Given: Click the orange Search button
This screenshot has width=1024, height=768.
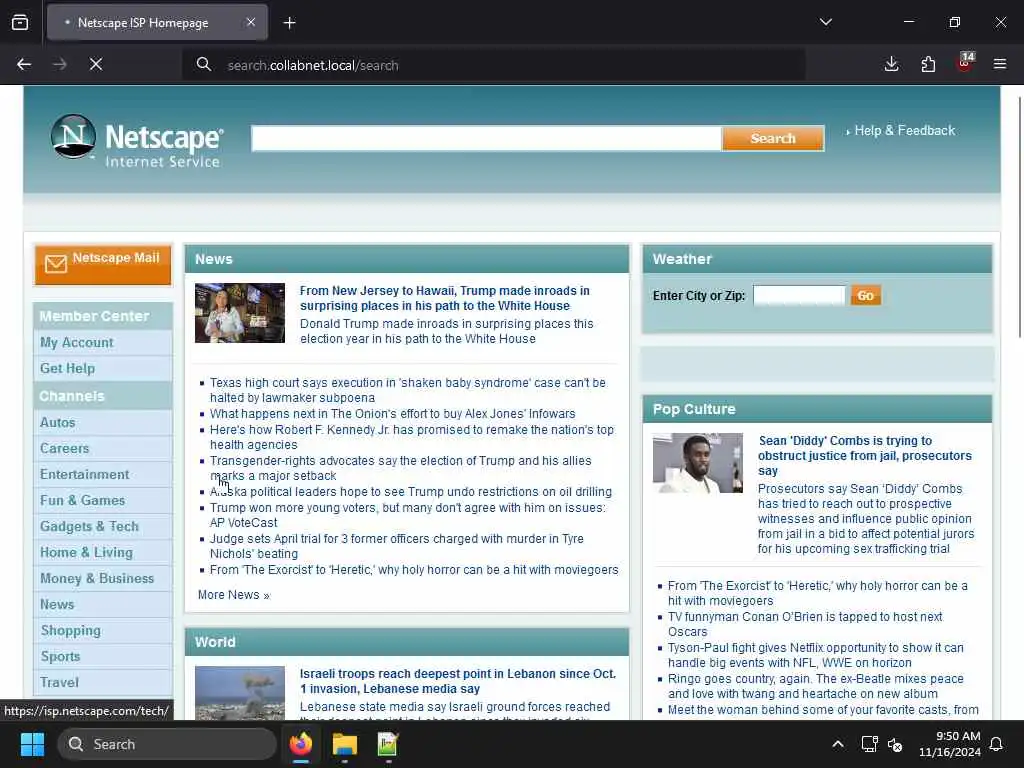Looking at the screenshot, I should click(773, 138).
